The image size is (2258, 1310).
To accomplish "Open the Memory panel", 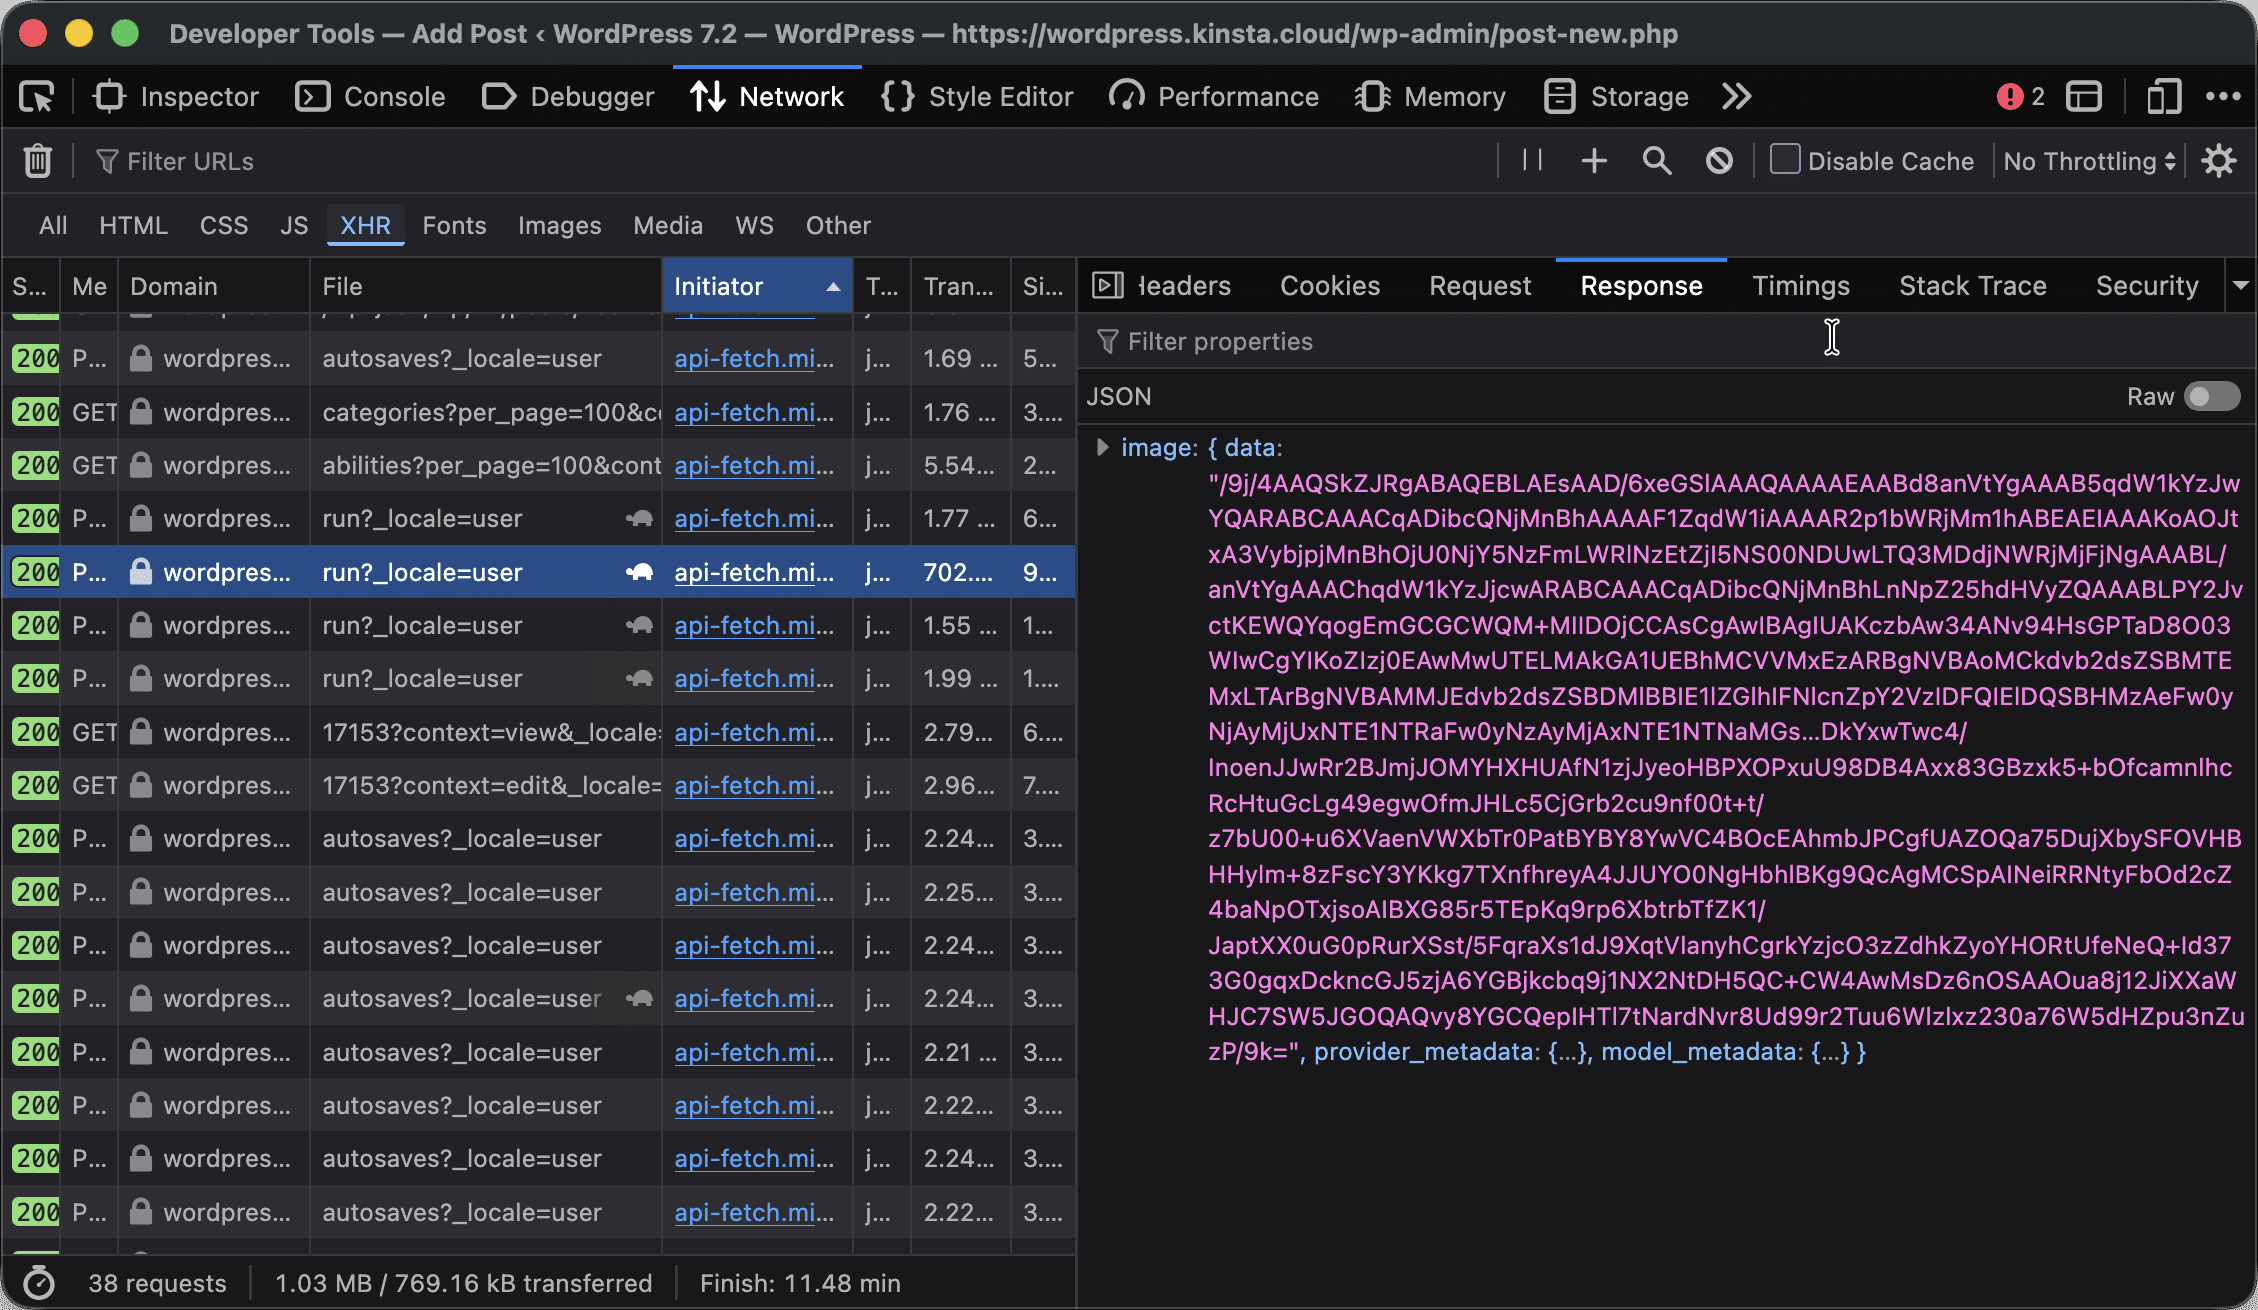I will pyautogui.click(x=1430, y=97).
